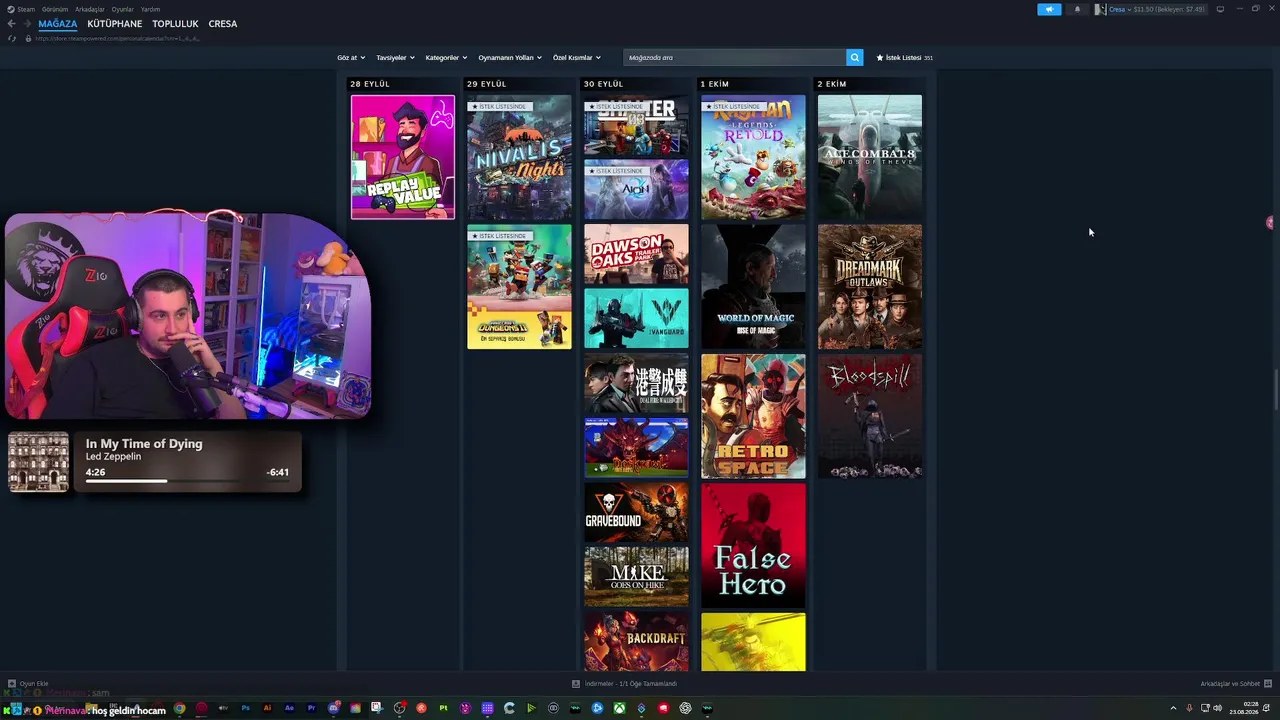The image size is (1280, 720).
Task: Open the Steam menu
Action: 26,9
